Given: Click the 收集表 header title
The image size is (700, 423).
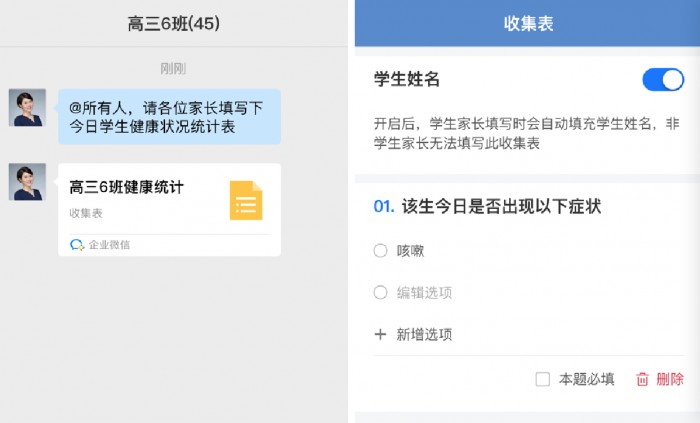Looking at the screenshot, I should click(x=529, y=23).
